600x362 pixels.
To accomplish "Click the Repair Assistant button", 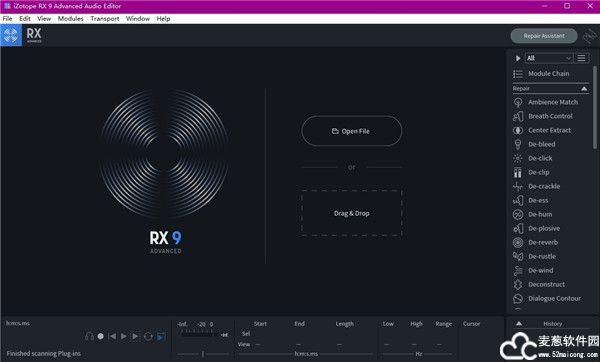I will click(x=544, y=36).
